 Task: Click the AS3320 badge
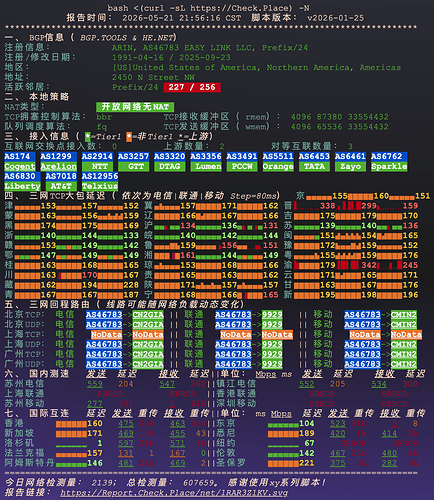[170, 156]
